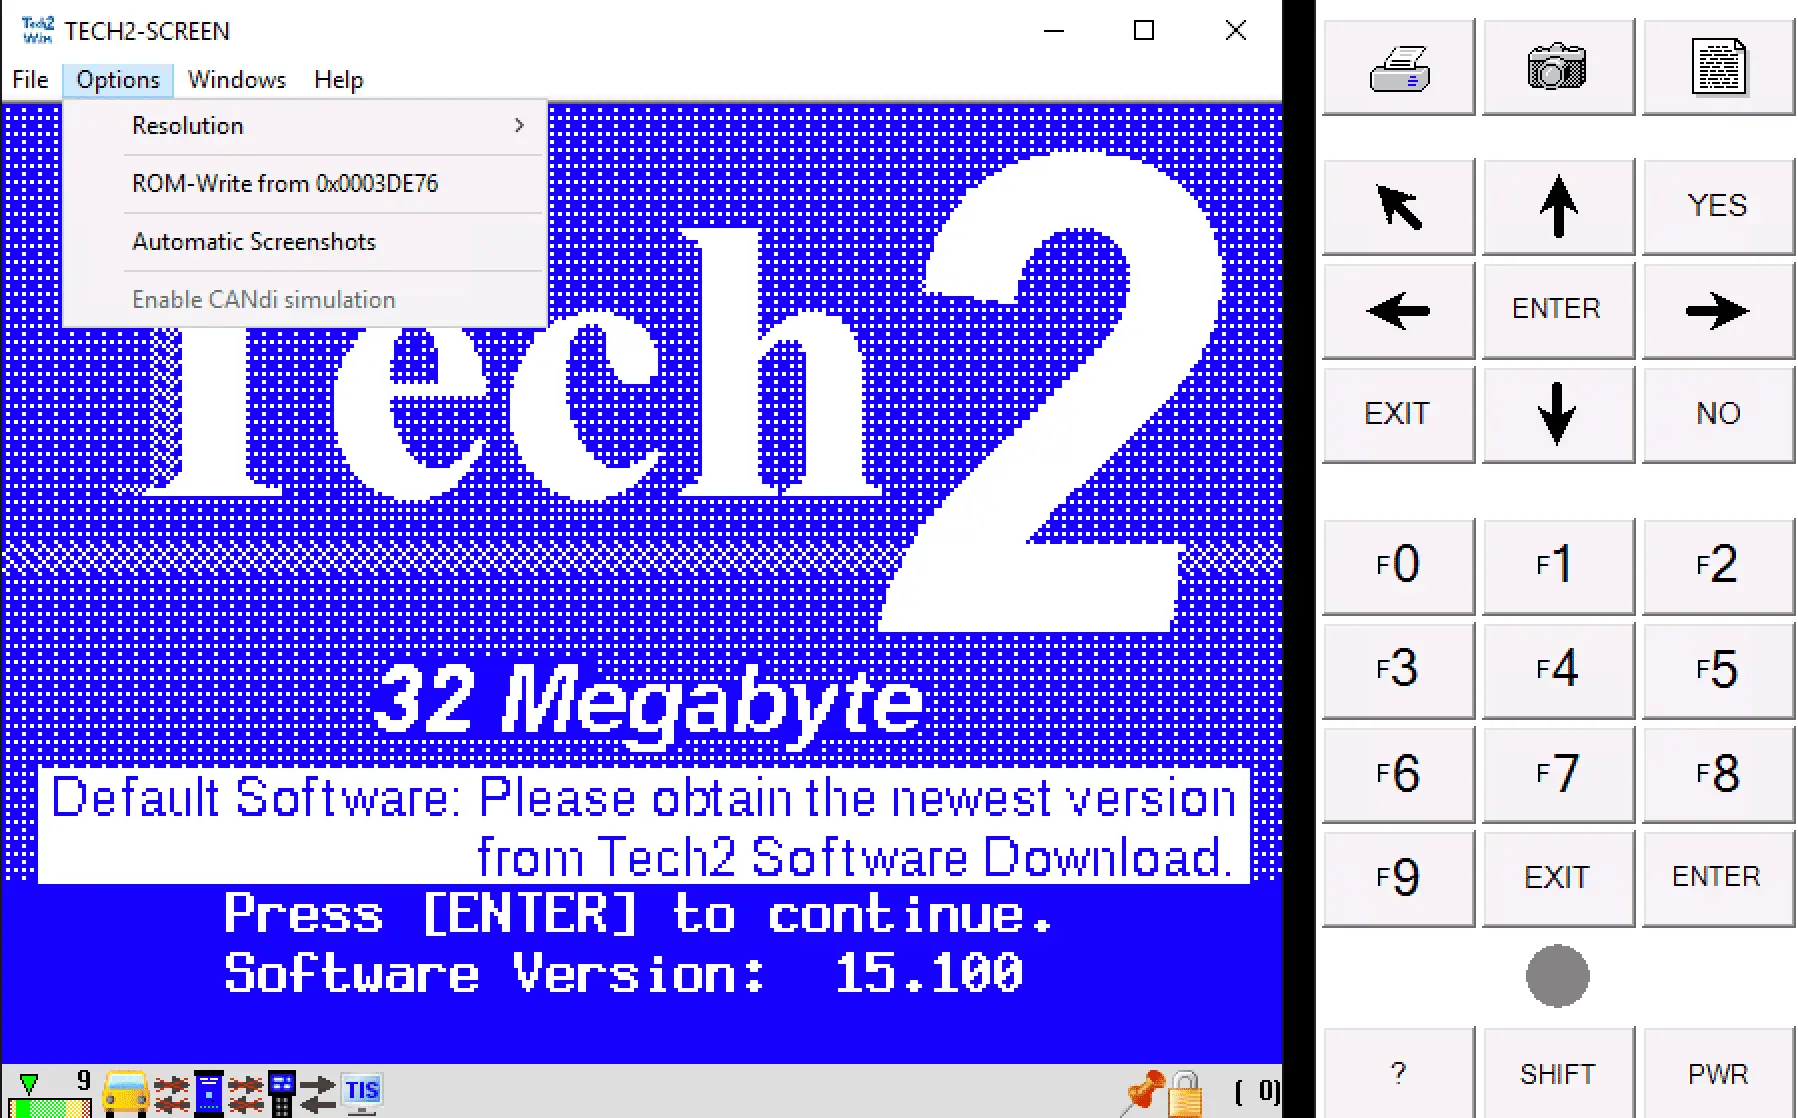The height and width of the screenshot is (1118, 1798).
Task: Click the yellow car status icon
Action: point(126,1092)
